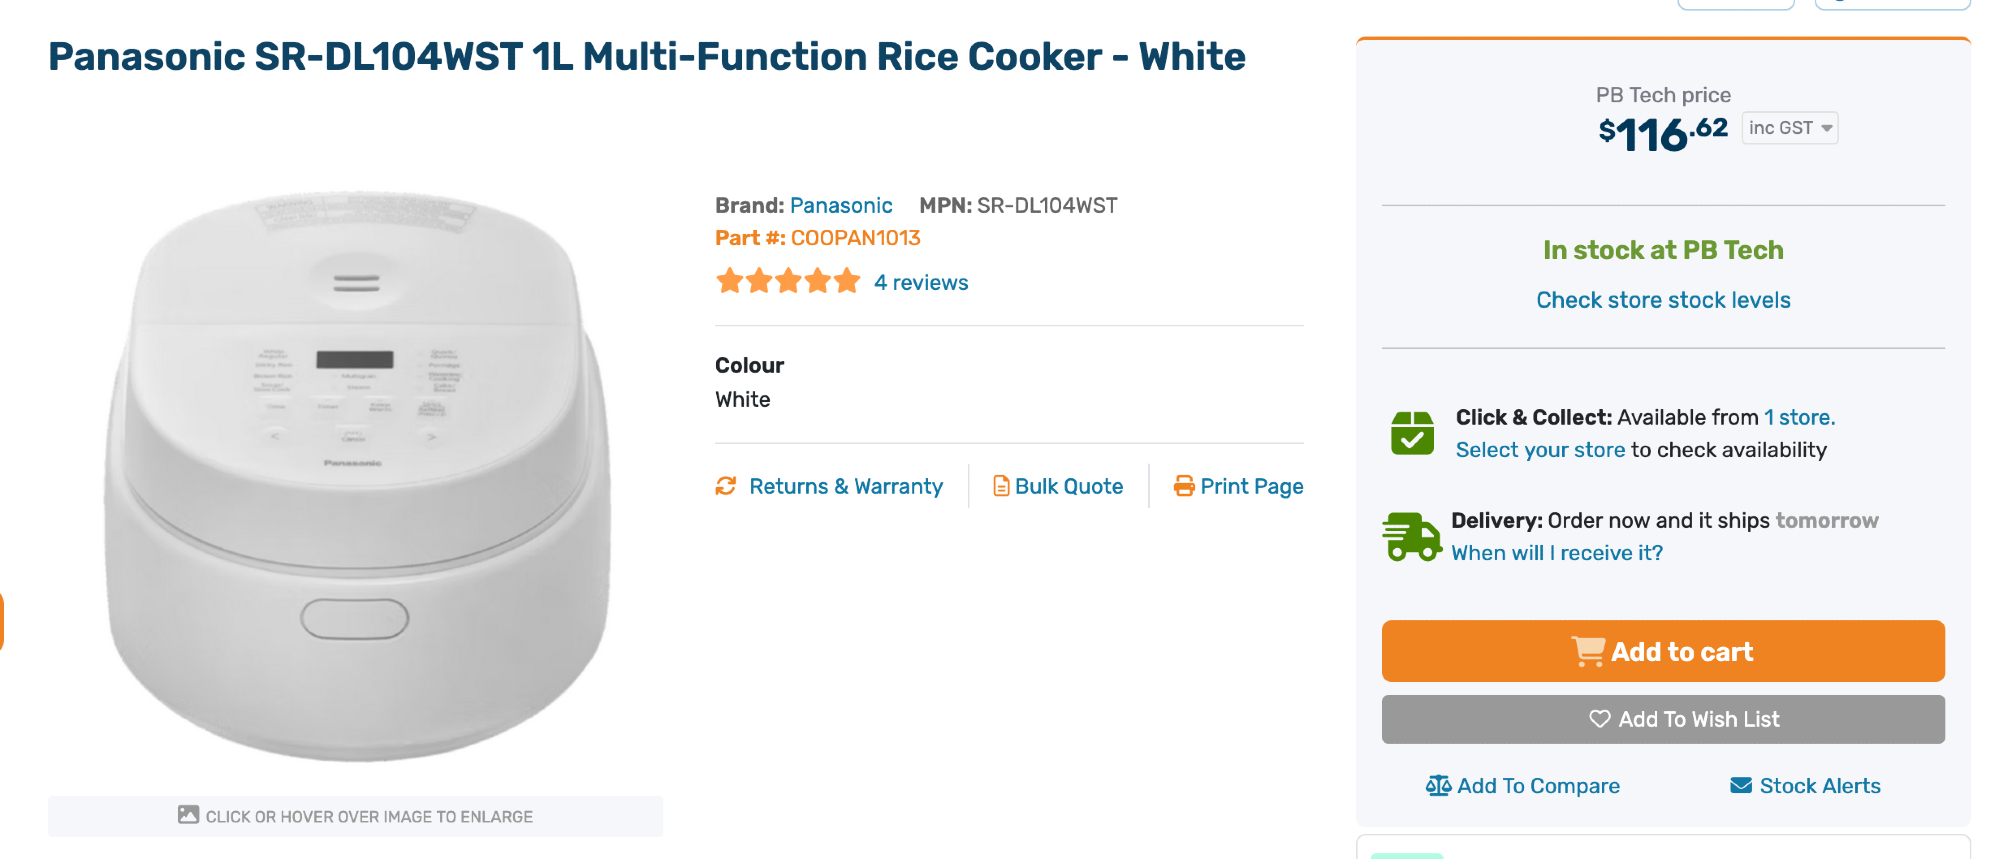This screenshot has width=1999, height=859.
Task: Click Check store stock levels
Action: point(1663,300)
